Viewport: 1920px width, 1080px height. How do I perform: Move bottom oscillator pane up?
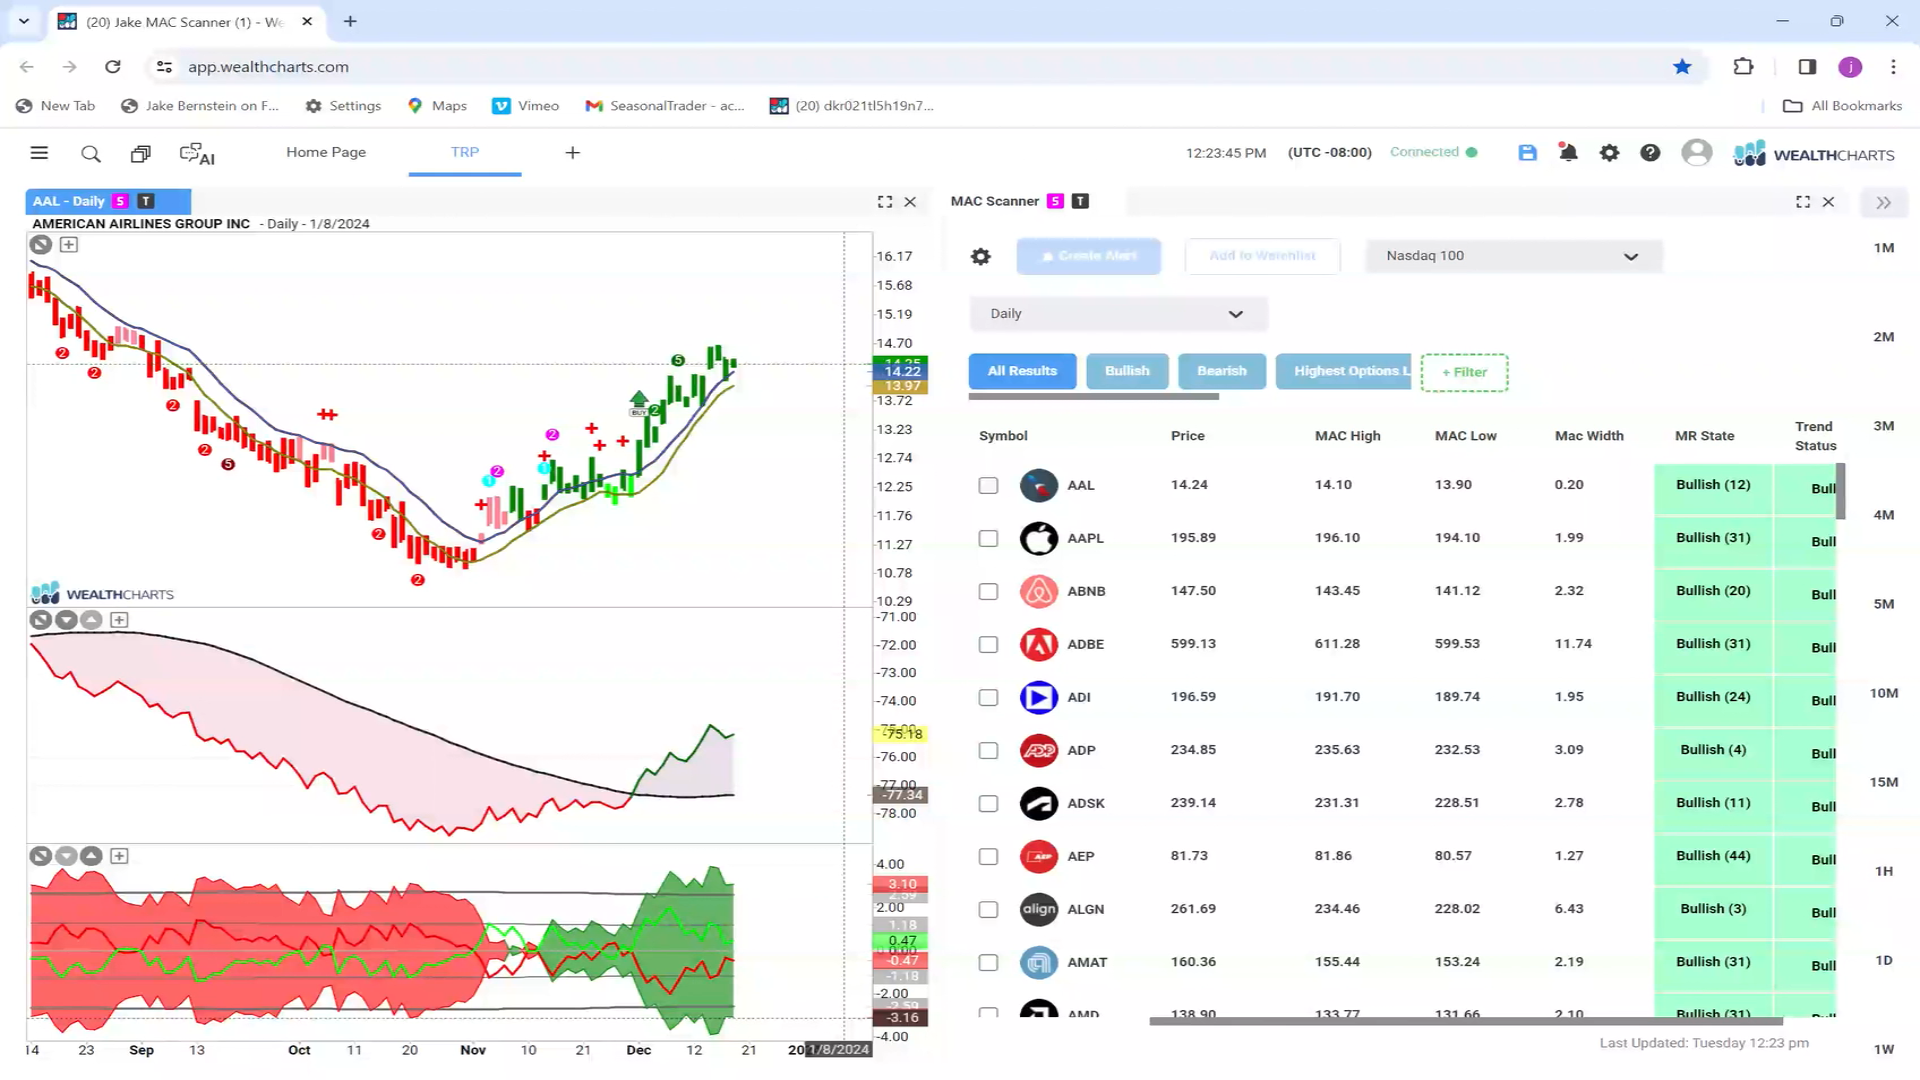[x=91, y=856]
